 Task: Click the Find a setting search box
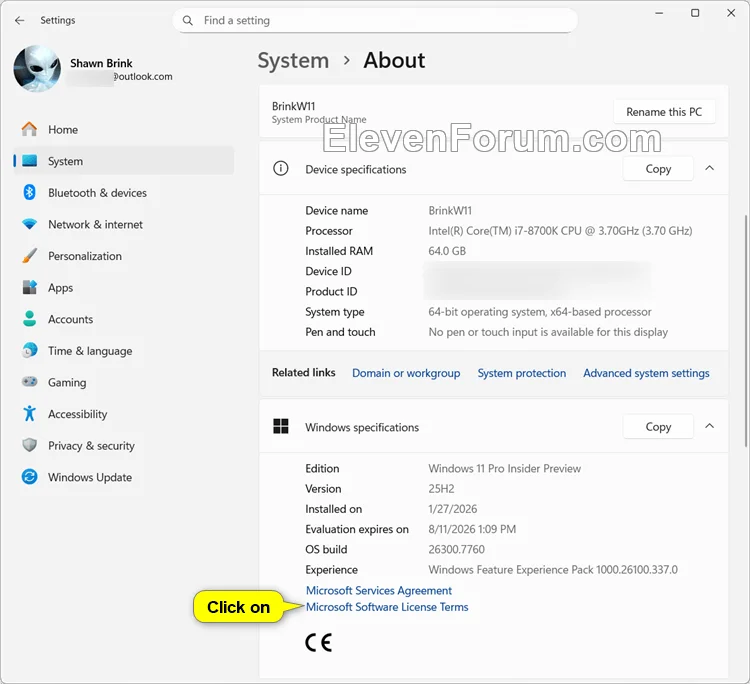[x=375, y=21]
